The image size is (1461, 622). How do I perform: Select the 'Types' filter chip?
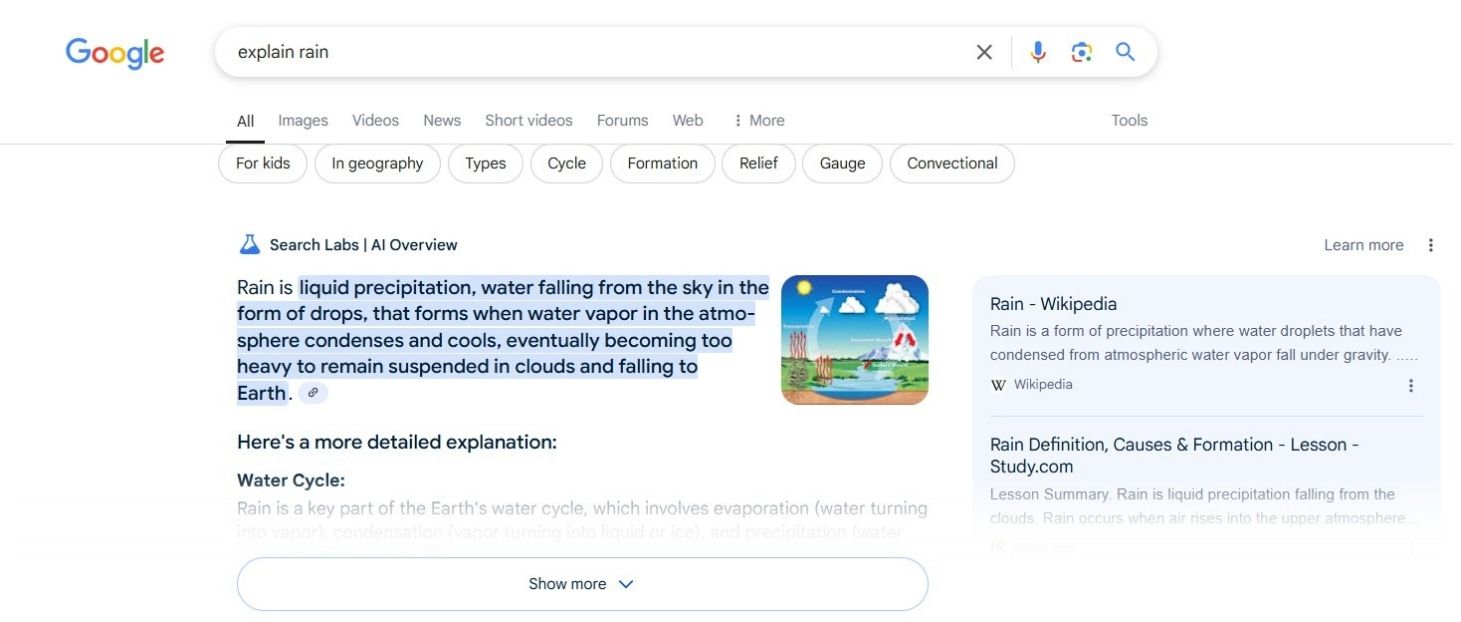point(485,164)
